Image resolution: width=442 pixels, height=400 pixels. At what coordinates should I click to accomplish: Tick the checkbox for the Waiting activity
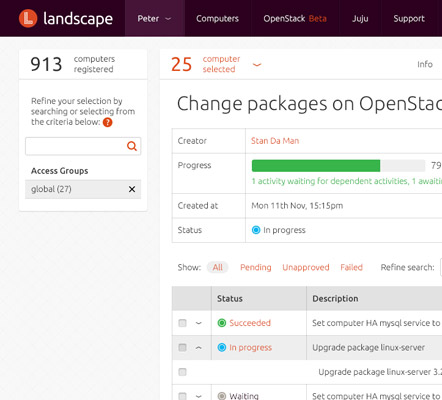(x=182, y=396)
